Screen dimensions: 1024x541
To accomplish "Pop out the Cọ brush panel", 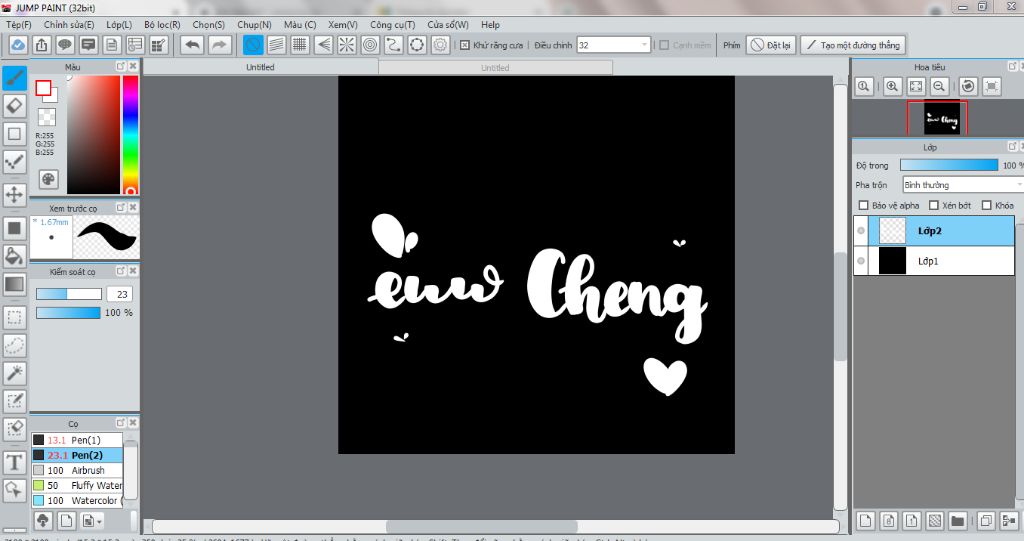I will point(121,423).
